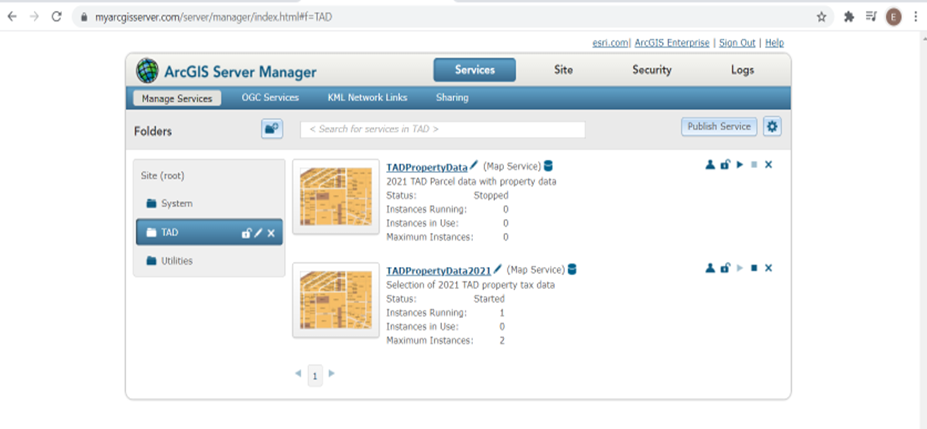Open the TADPropertyData service link
927x429 pixels.
pos(427,167)
